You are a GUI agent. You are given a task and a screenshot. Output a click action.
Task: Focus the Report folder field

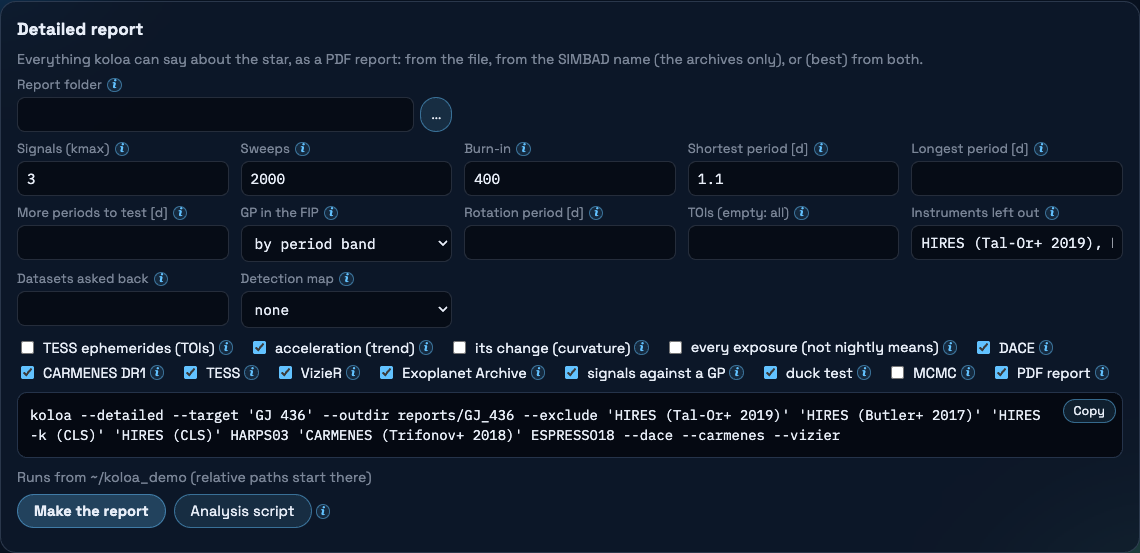(x=215, y=115)
